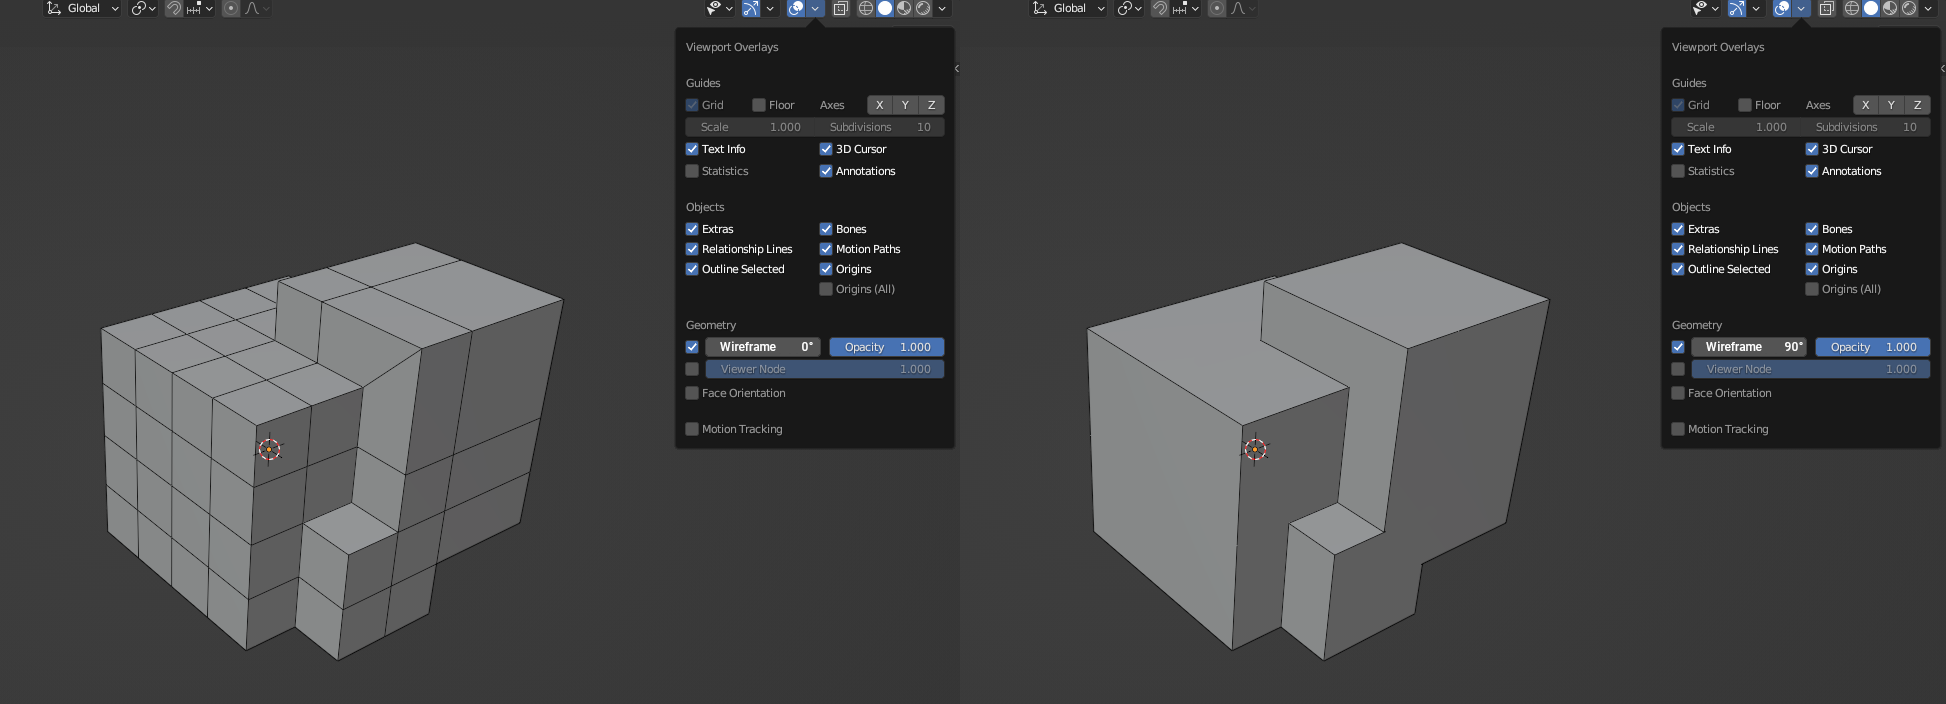Toggle the gizmo display icon in left viewport
This screenshot has width=1946, height=704.
750,8
